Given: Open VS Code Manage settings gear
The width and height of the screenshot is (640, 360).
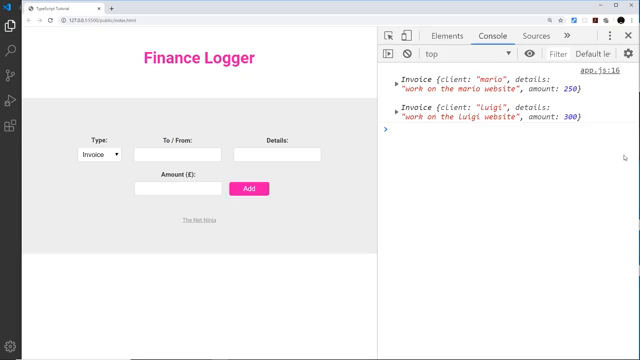Looking at the screenshot, I should 10,347.
